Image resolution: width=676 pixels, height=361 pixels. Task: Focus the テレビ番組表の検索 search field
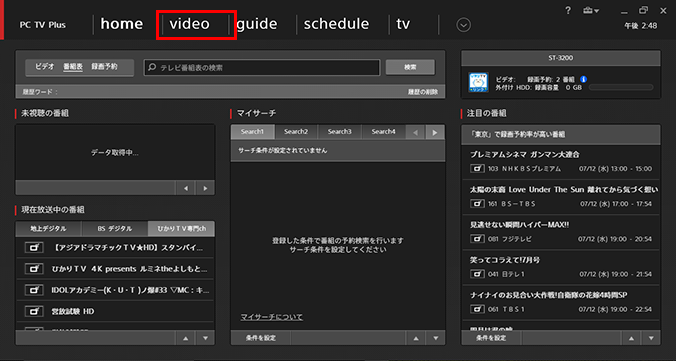coord(262,68)
